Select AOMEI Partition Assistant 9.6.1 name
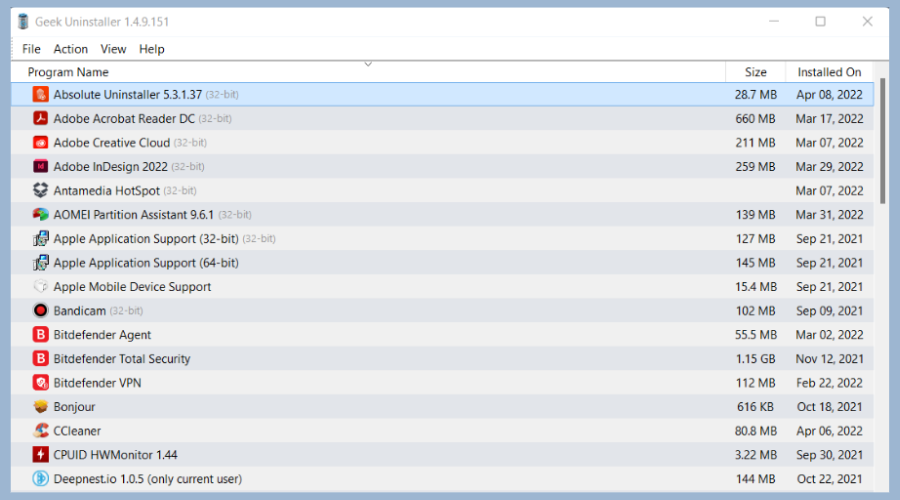This screenshot has width=900, height=500. [x=134, y=215]
